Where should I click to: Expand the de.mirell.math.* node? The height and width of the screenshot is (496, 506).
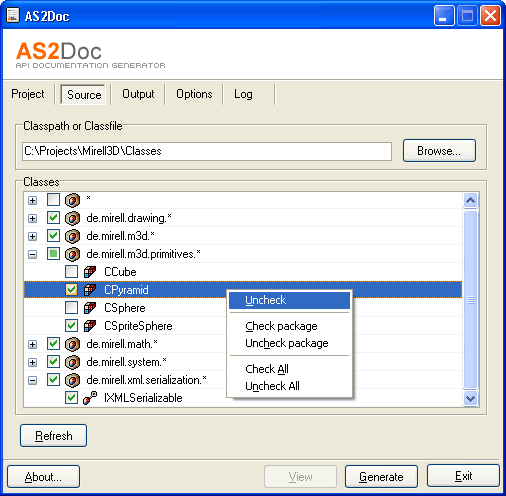[32, 345]
